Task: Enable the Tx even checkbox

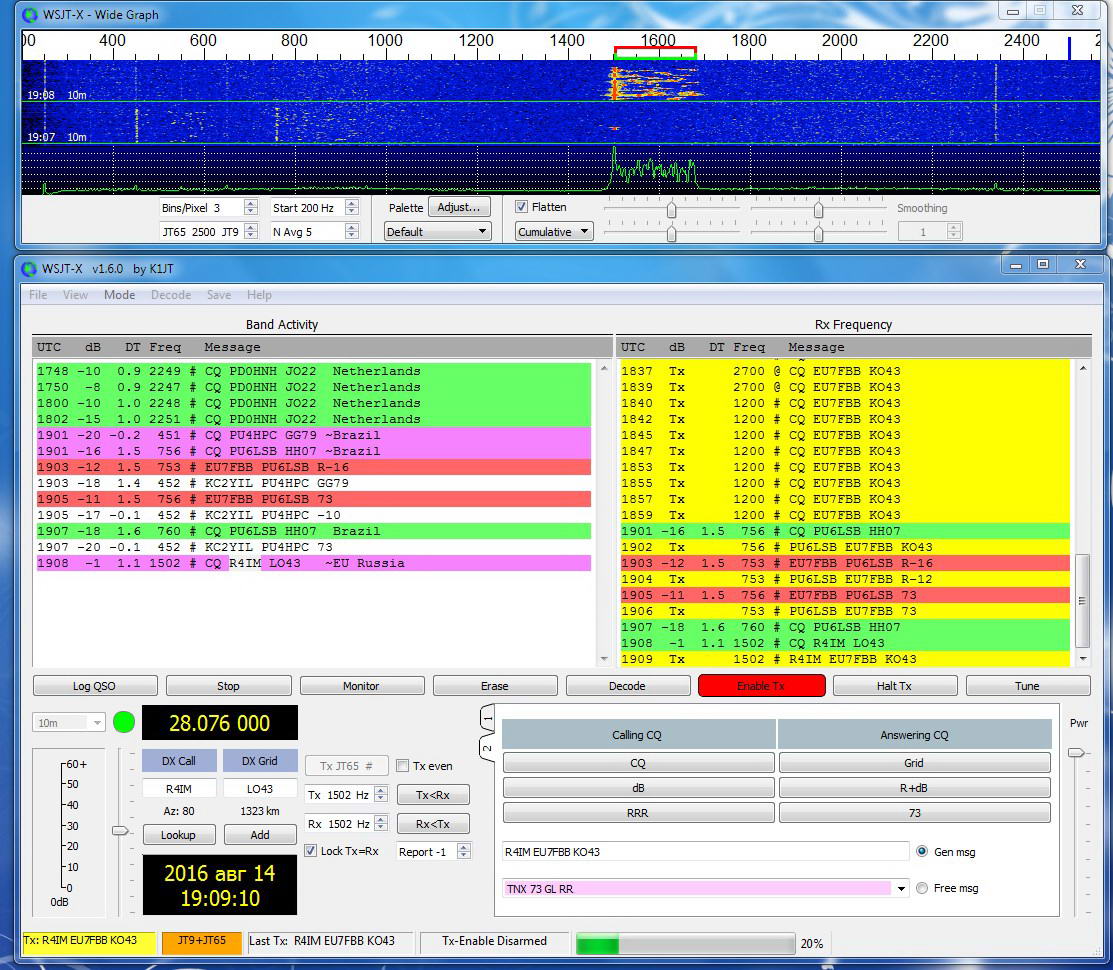Action: (x=402, y=766)
